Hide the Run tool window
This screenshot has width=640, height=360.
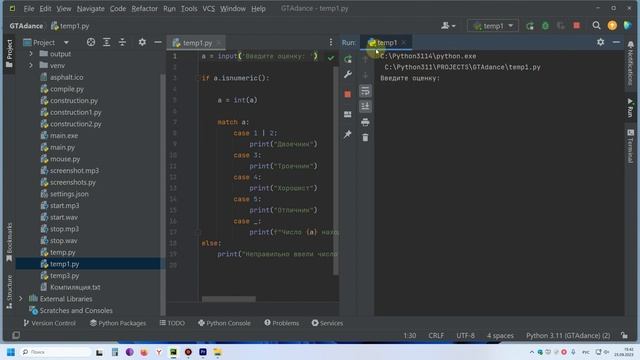coord(616,42)
